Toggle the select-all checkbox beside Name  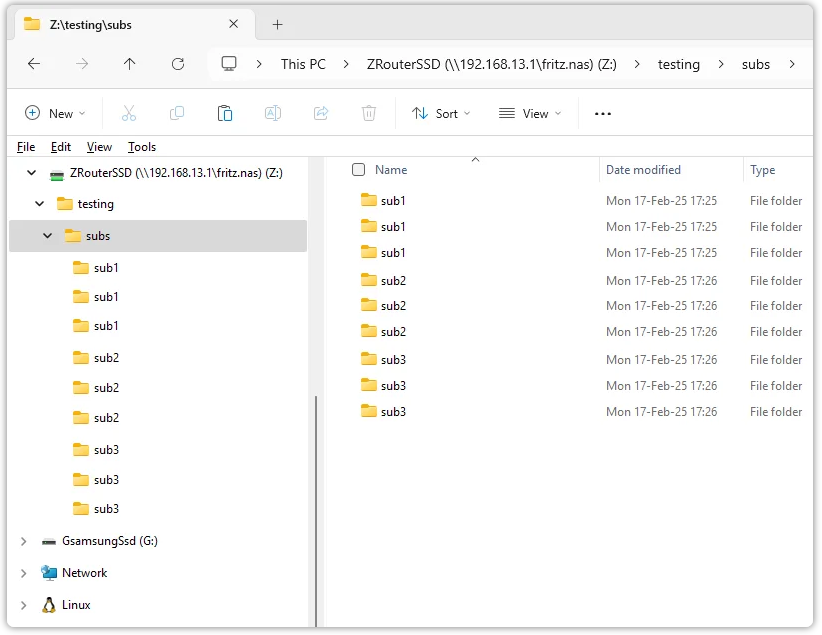tap(357, 169)
